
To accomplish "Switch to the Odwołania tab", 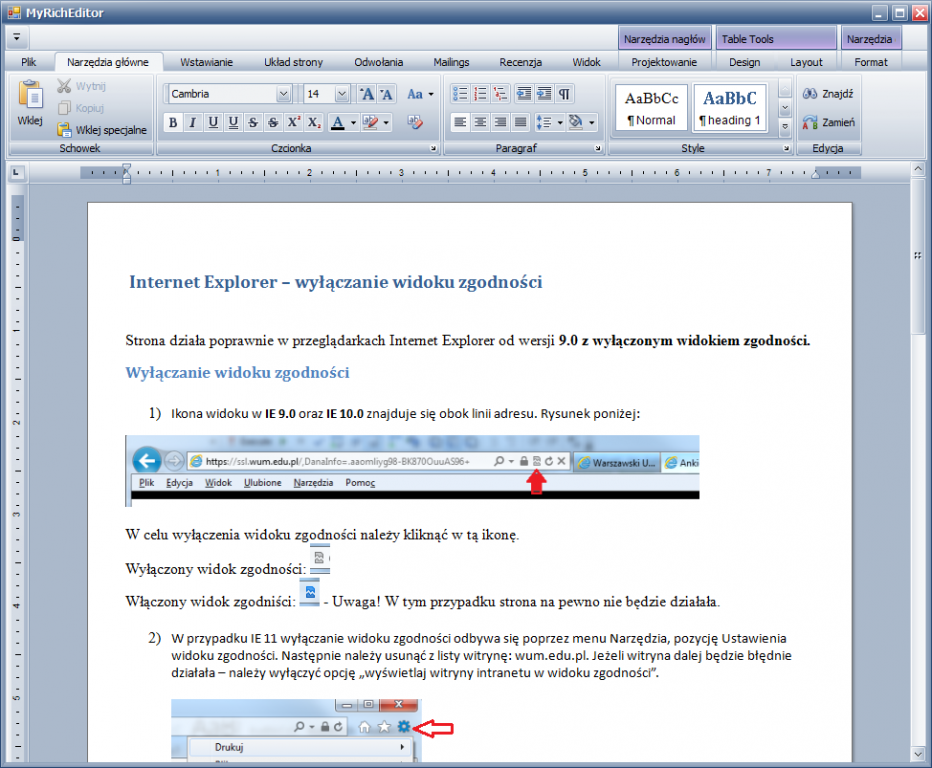I will tap(379, 62).
